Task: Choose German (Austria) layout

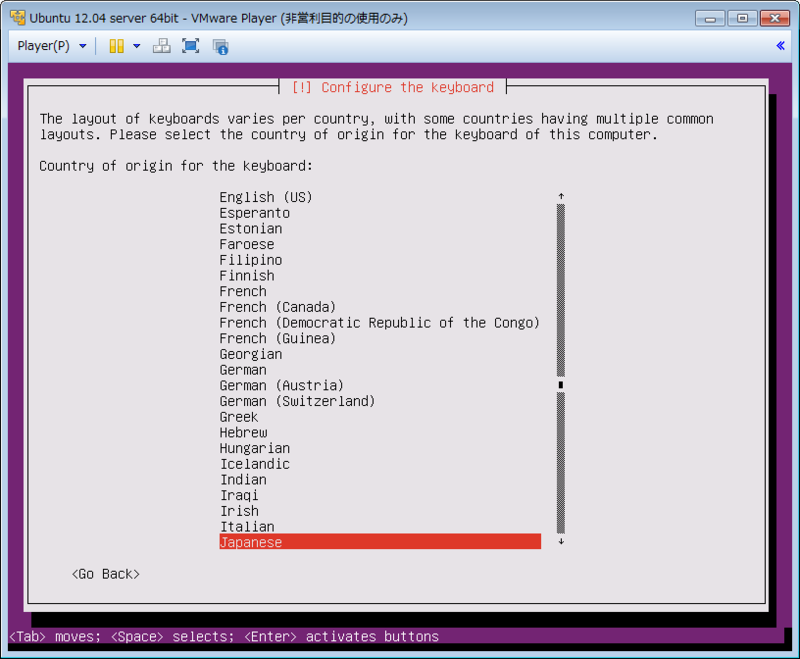Action: [x=282, y=386]
